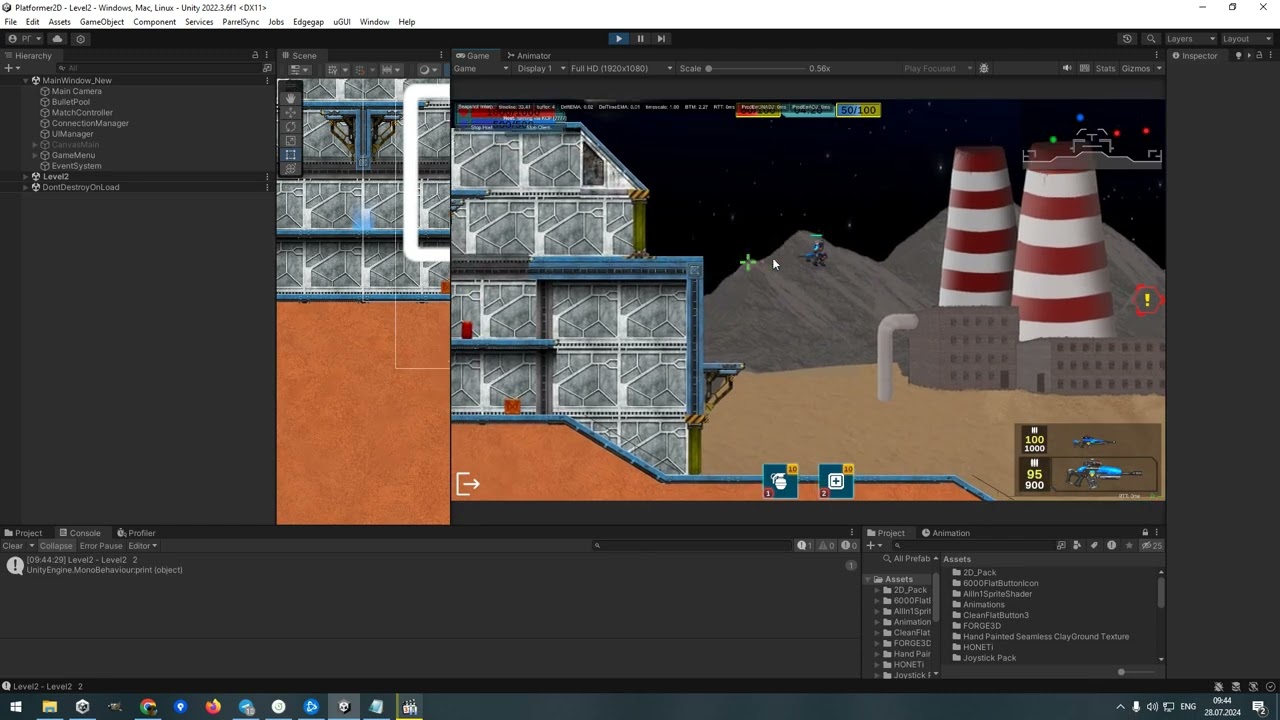The image size is (1280, 720).
Task: Click the cloud services icon
Action: coord(57,39)
